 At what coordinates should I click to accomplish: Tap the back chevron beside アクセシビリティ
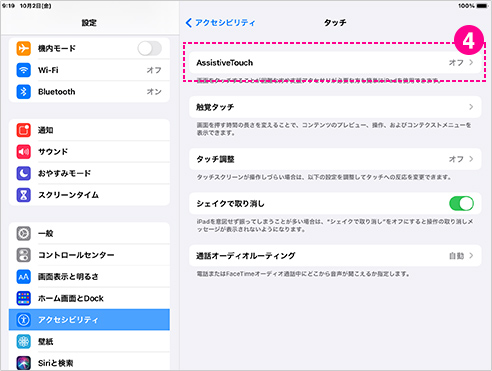(189, 23)
